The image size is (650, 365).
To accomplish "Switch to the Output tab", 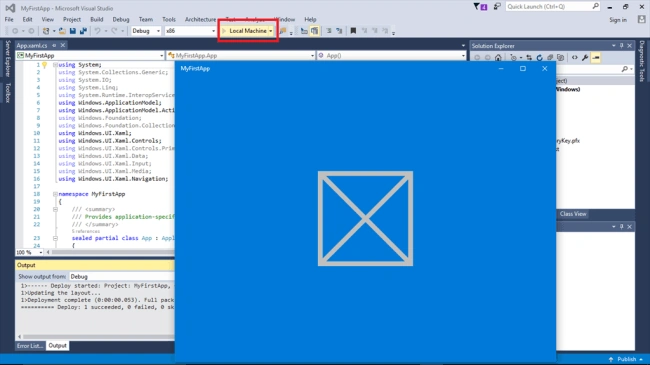I will point(57,346).
